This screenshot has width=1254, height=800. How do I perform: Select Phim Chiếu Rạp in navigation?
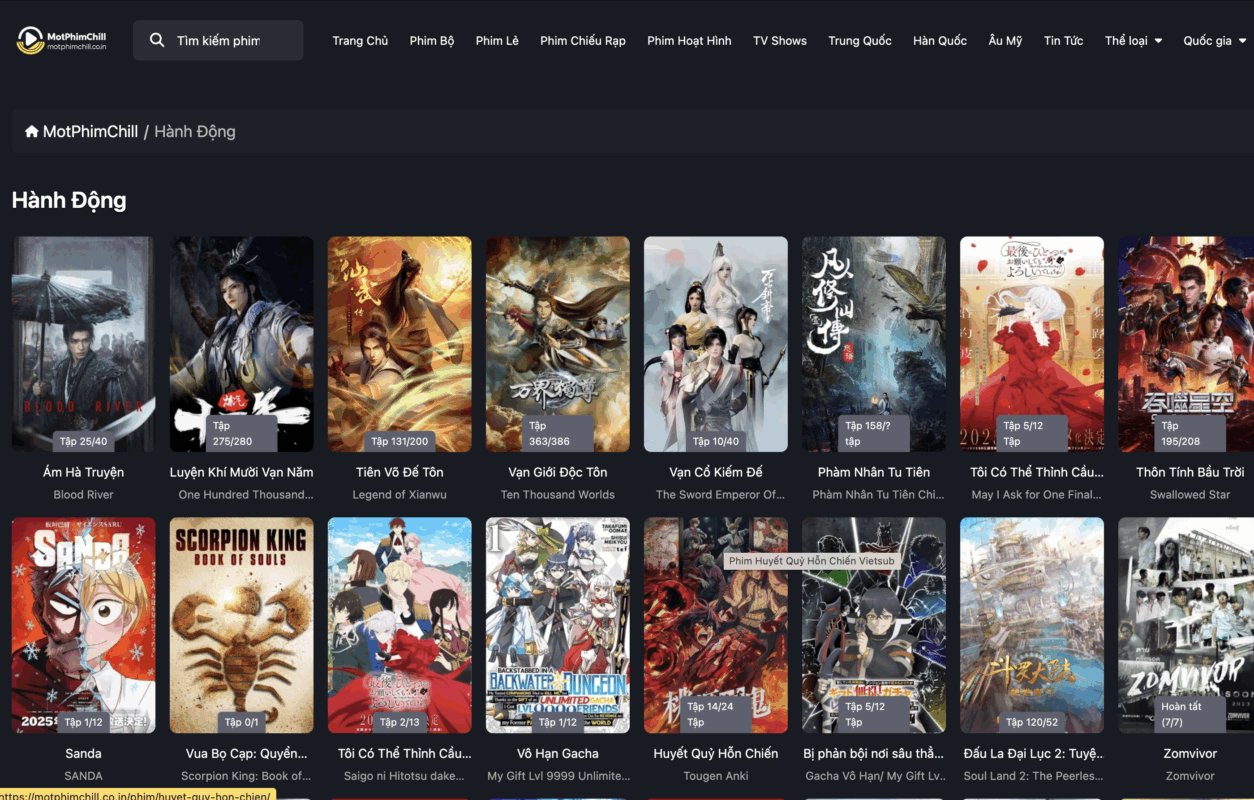point(583,41)
